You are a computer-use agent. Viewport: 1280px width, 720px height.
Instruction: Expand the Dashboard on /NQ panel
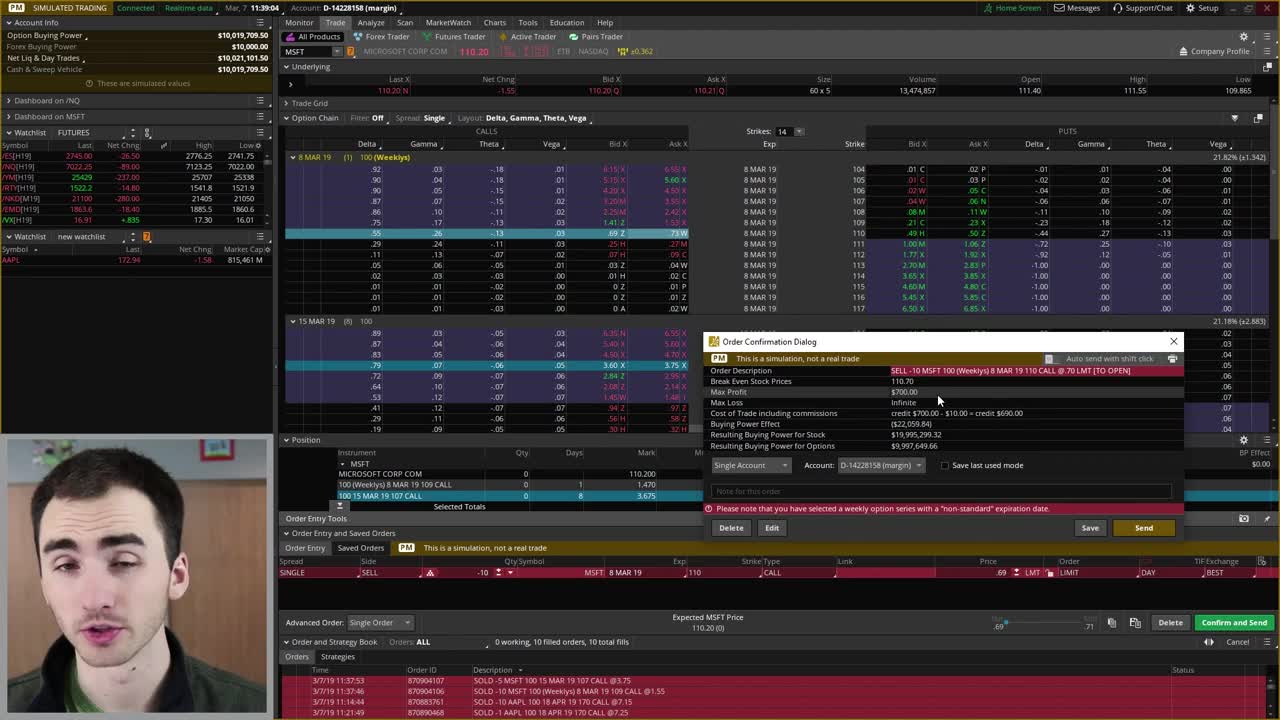point(8,101)
